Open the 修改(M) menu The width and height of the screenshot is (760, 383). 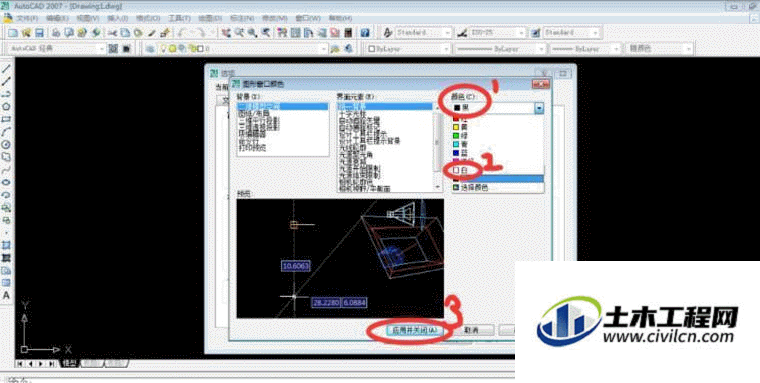275,18
